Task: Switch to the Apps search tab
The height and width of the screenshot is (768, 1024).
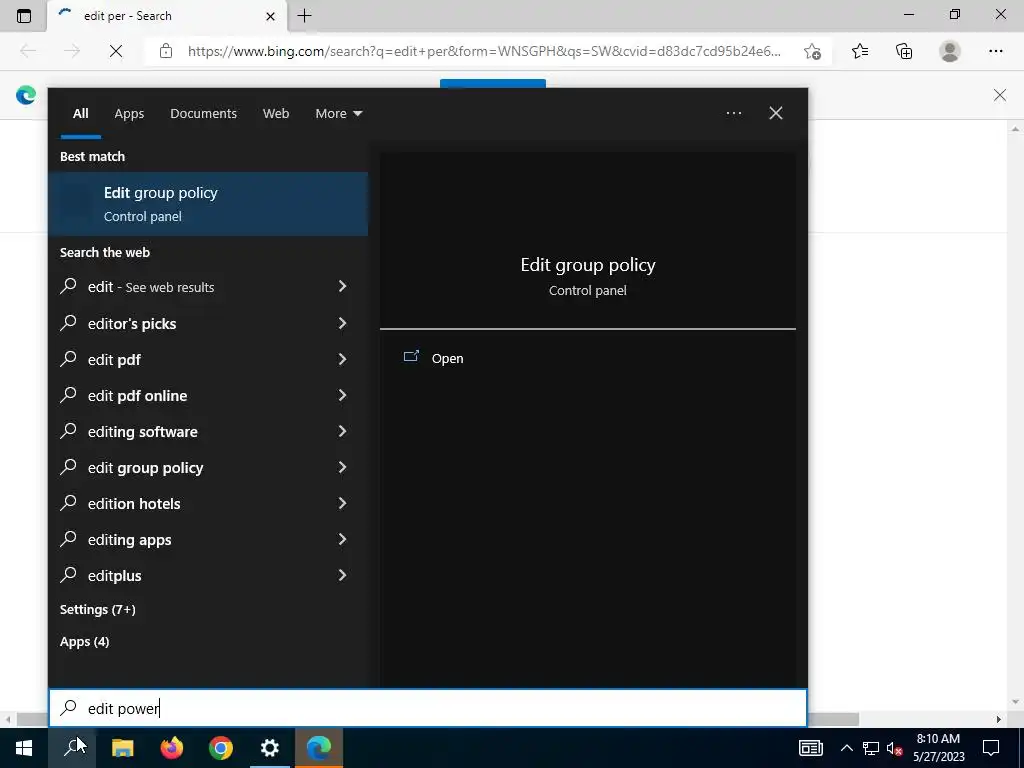Action: click(129, 113)
